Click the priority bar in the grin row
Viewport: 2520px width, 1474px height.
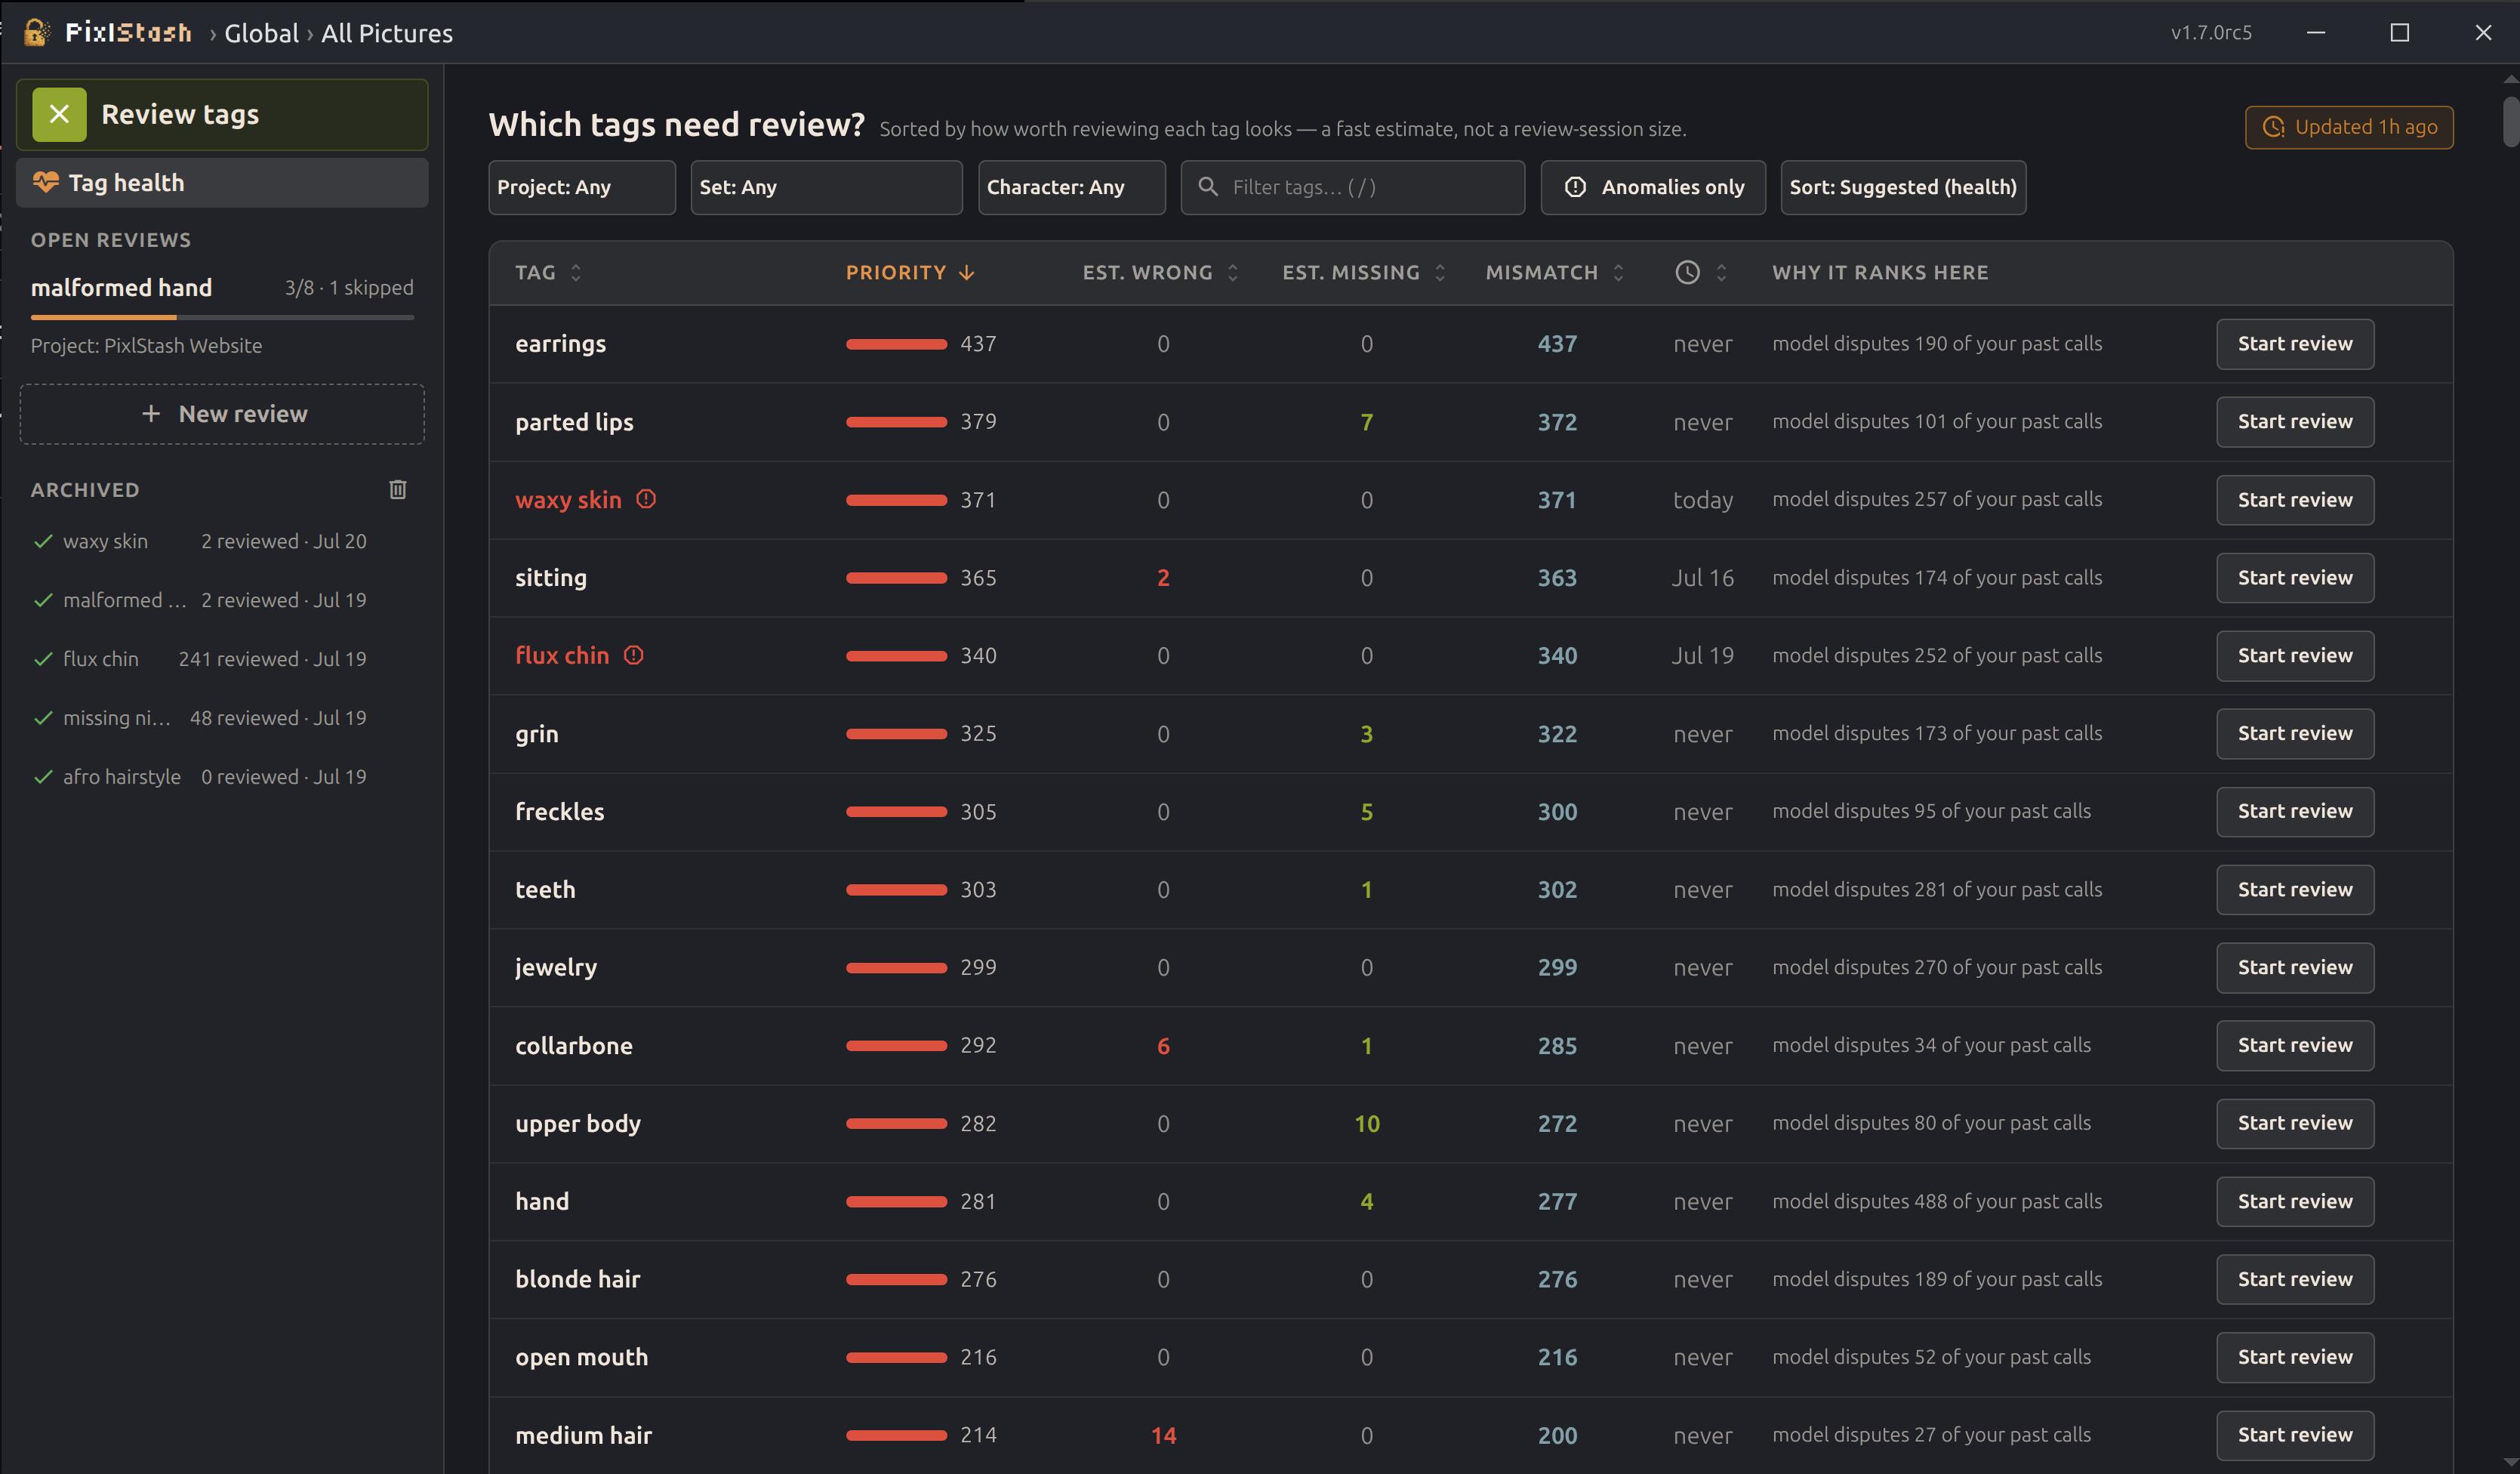[896, 734]
